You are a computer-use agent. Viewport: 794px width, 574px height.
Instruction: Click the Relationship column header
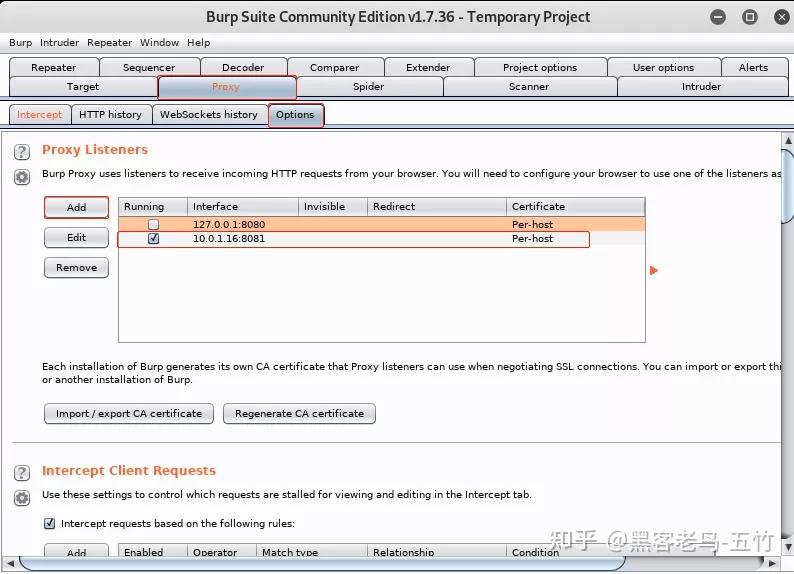[437, 551]
